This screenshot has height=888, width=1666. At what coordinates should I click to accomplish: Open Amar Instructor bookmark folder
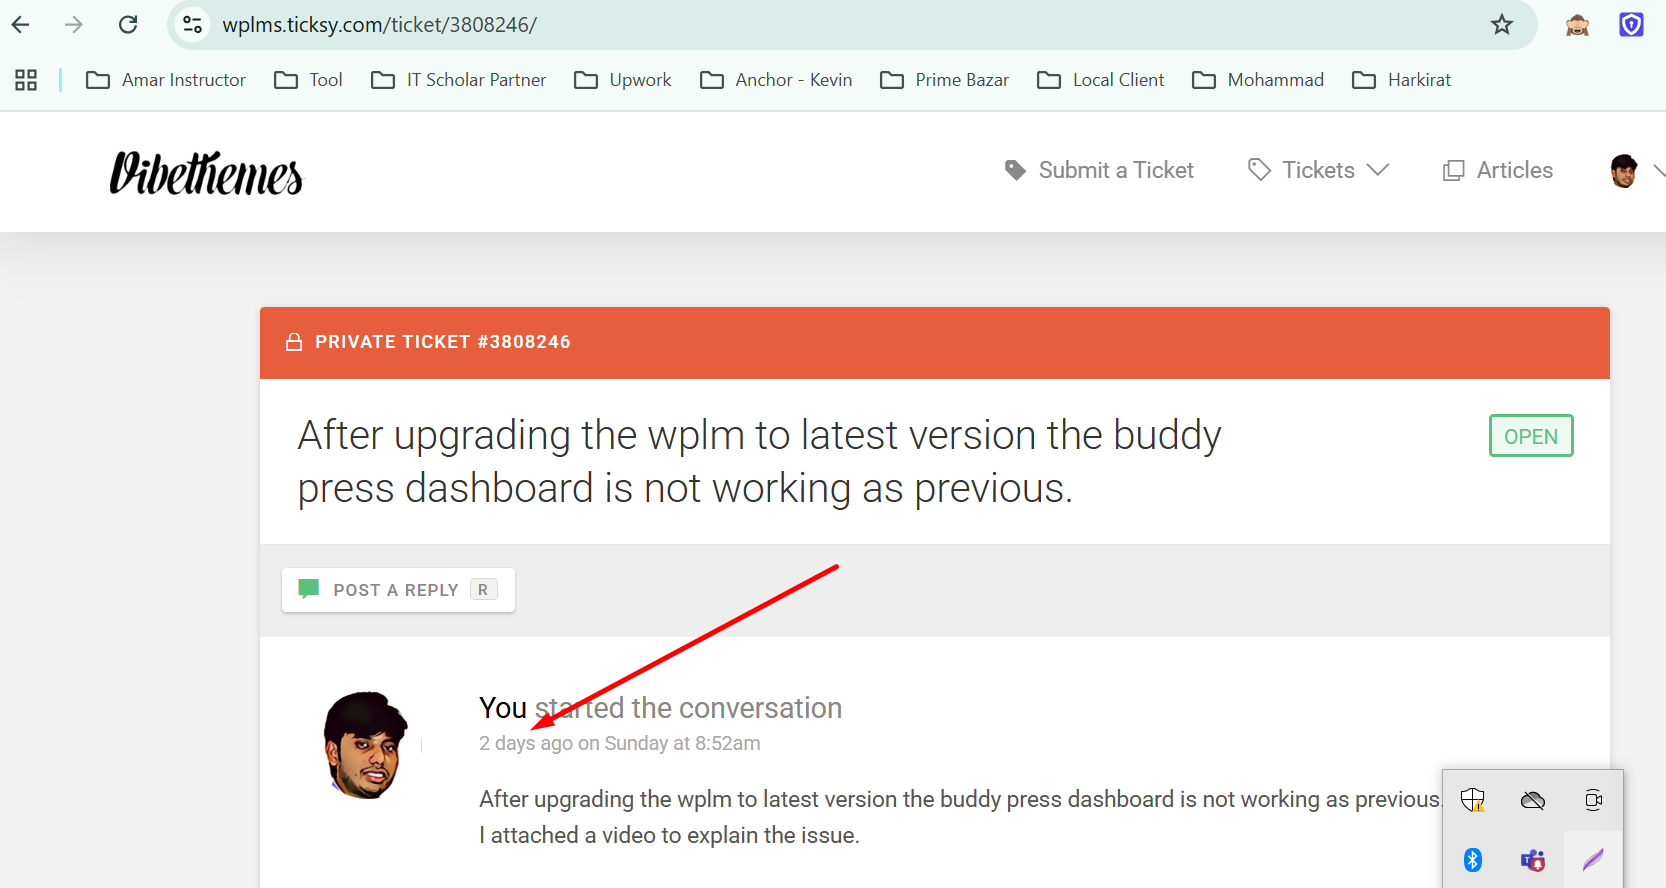[166, 80]
